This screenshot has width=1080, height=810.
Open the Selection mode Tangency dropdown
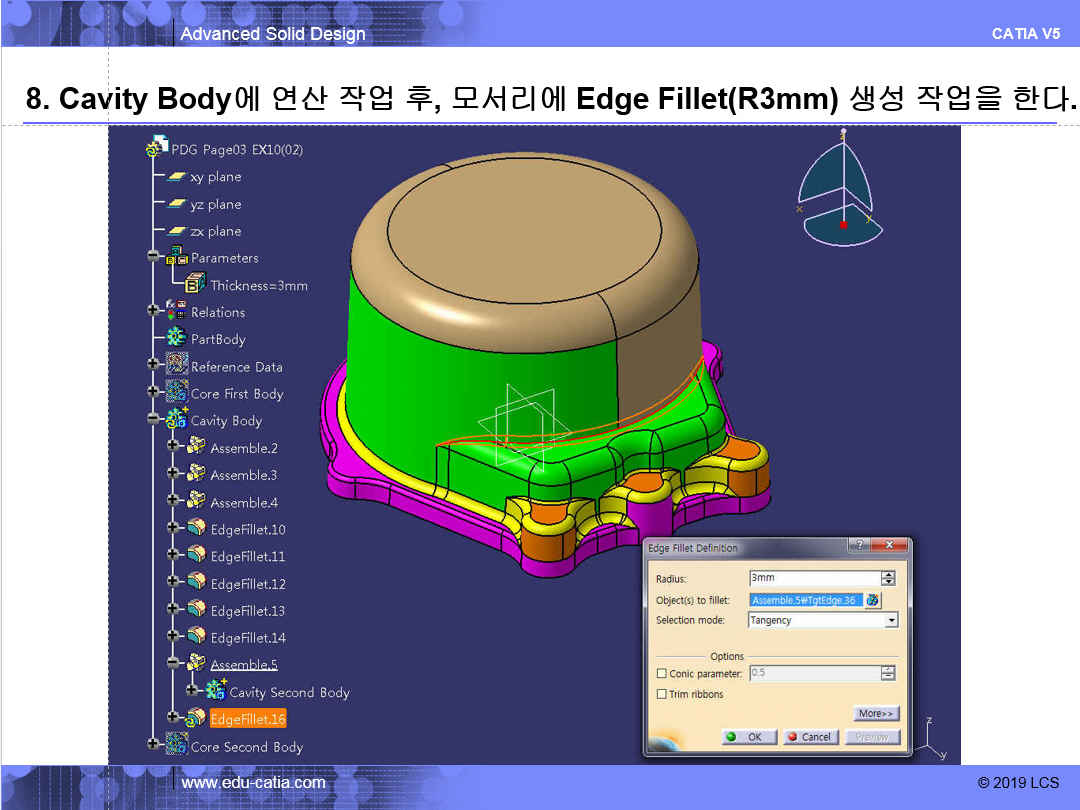coord(891,620)
